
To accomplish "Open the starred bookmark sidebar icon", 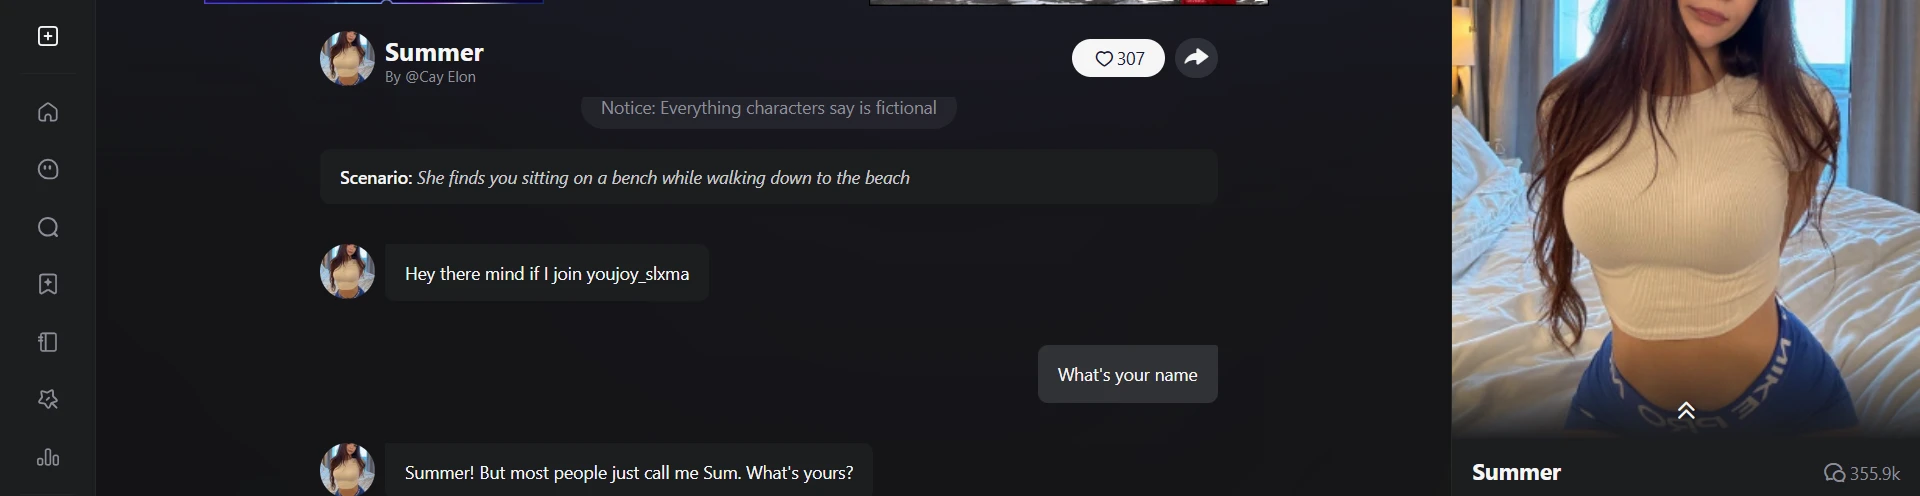I will click(x=48, y=284).
